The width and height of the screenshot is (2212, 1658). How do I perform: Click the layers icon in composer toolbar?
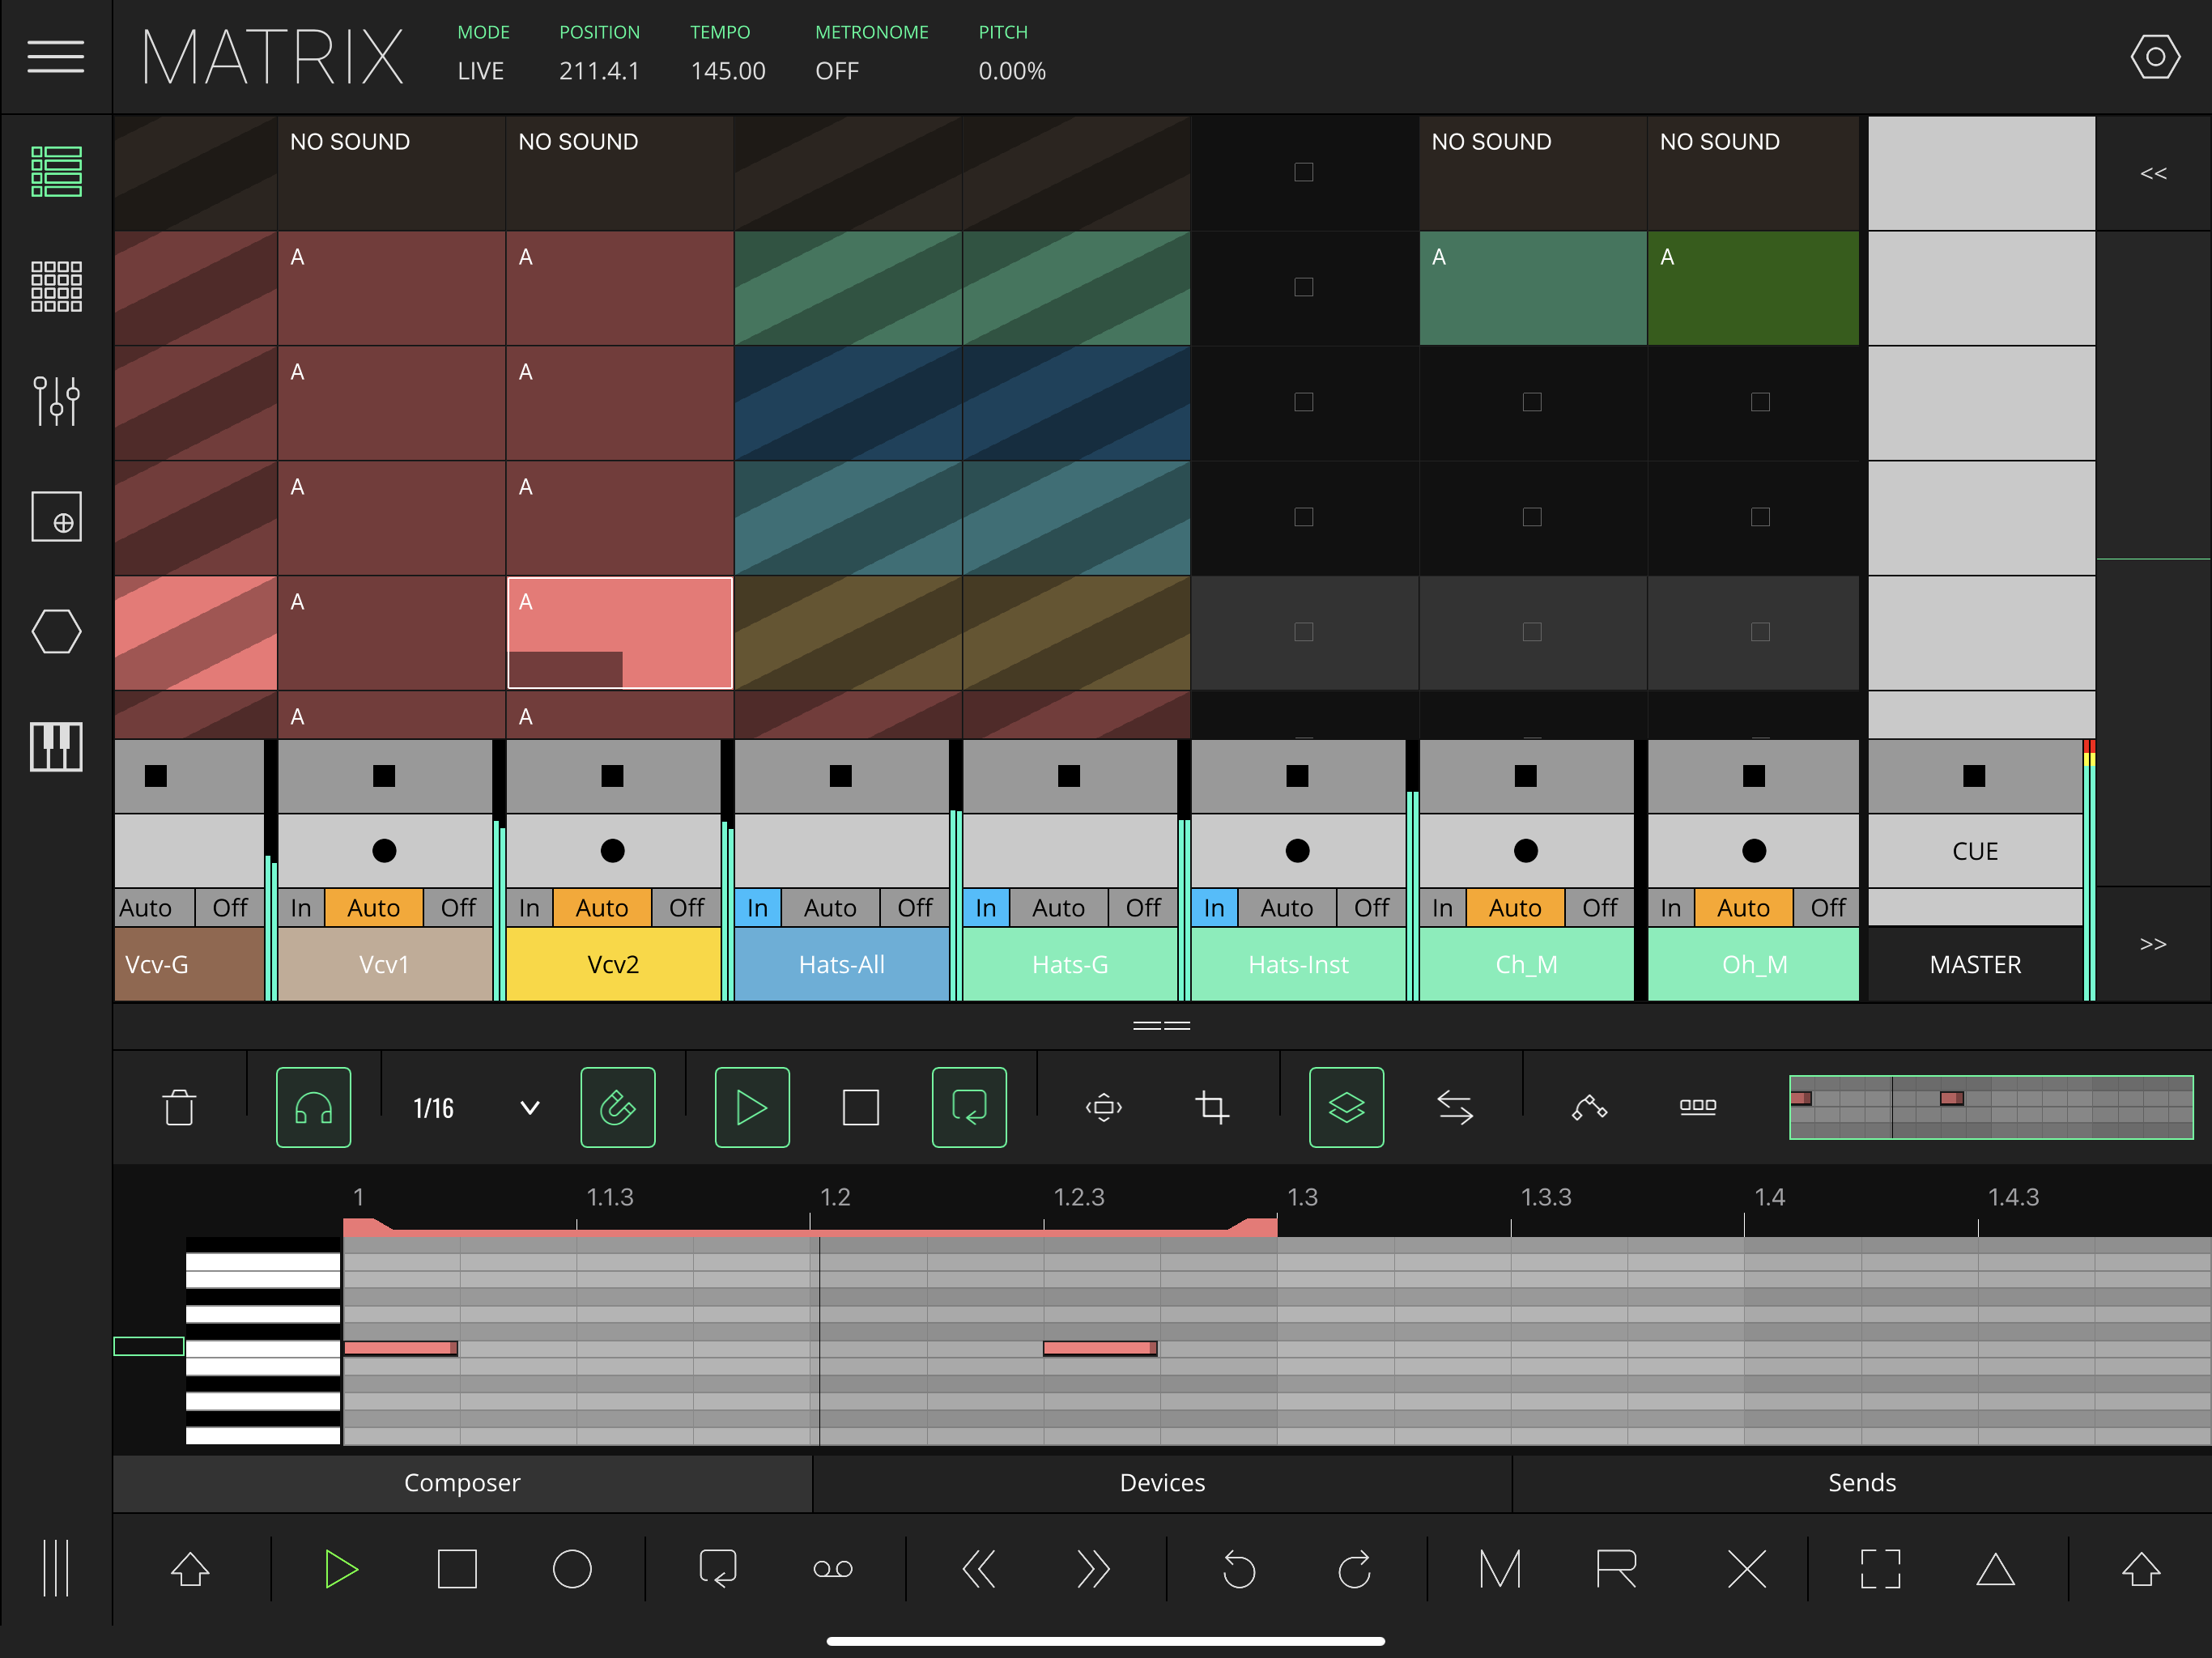pyautogui.click(x=1346, y=1107)
